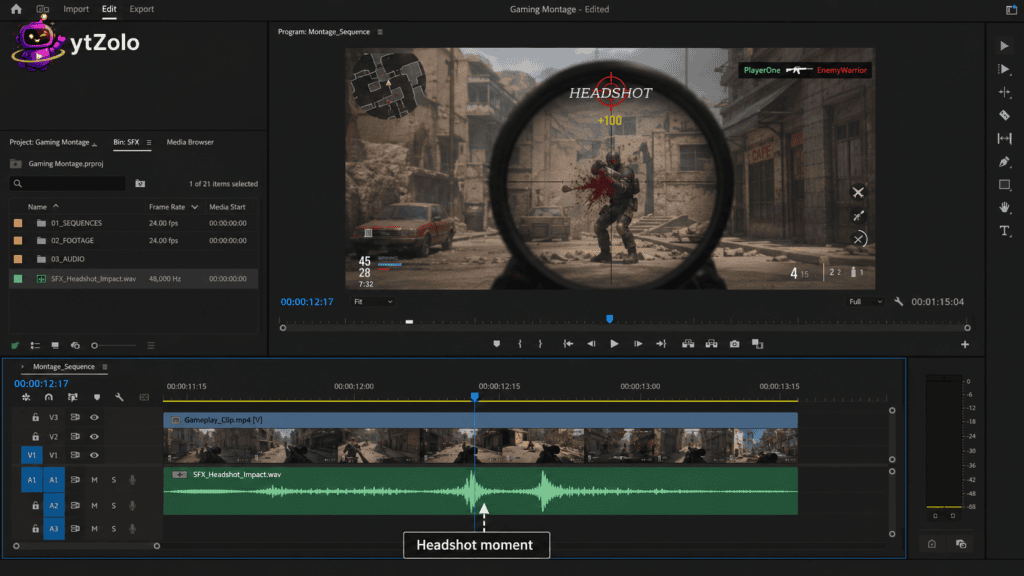1024x576 pixels.
Task: Add a timeline marker with the marker icon
Action: pyautogui.click(x=97, y=397)
